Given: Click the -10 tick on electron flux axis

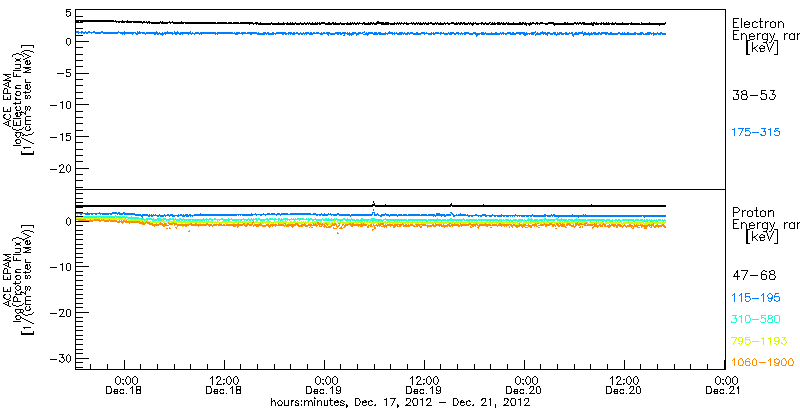Looking at the screenshot, I should [59, 105].
